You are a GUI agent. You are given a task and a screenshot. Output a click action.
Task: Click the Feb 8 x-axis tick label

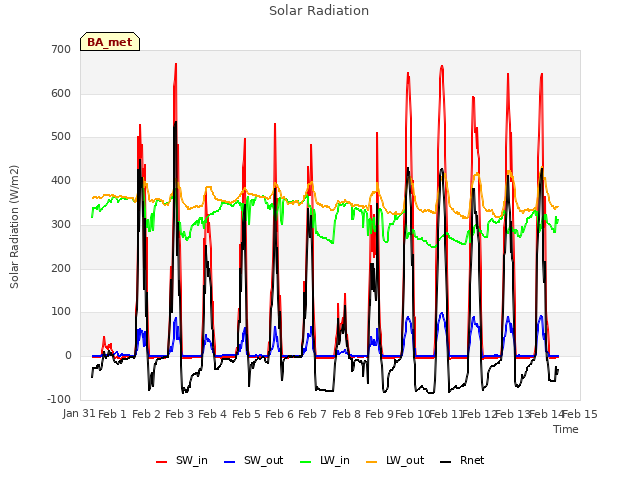(x=346, y=414)
